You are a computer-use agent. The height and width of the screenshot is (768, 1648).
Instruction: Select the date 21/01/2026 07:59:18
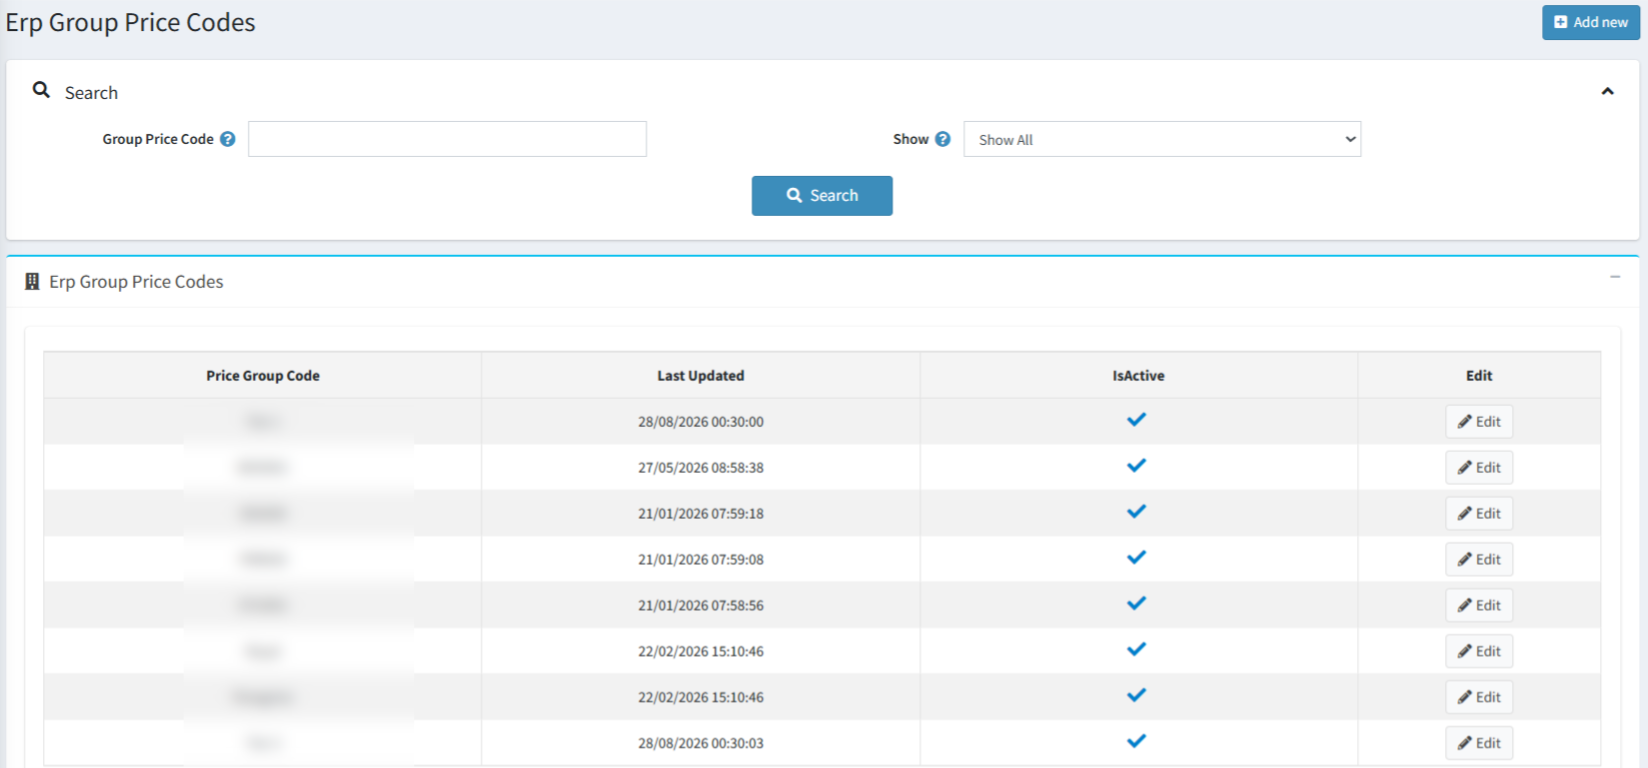point(701,514)
